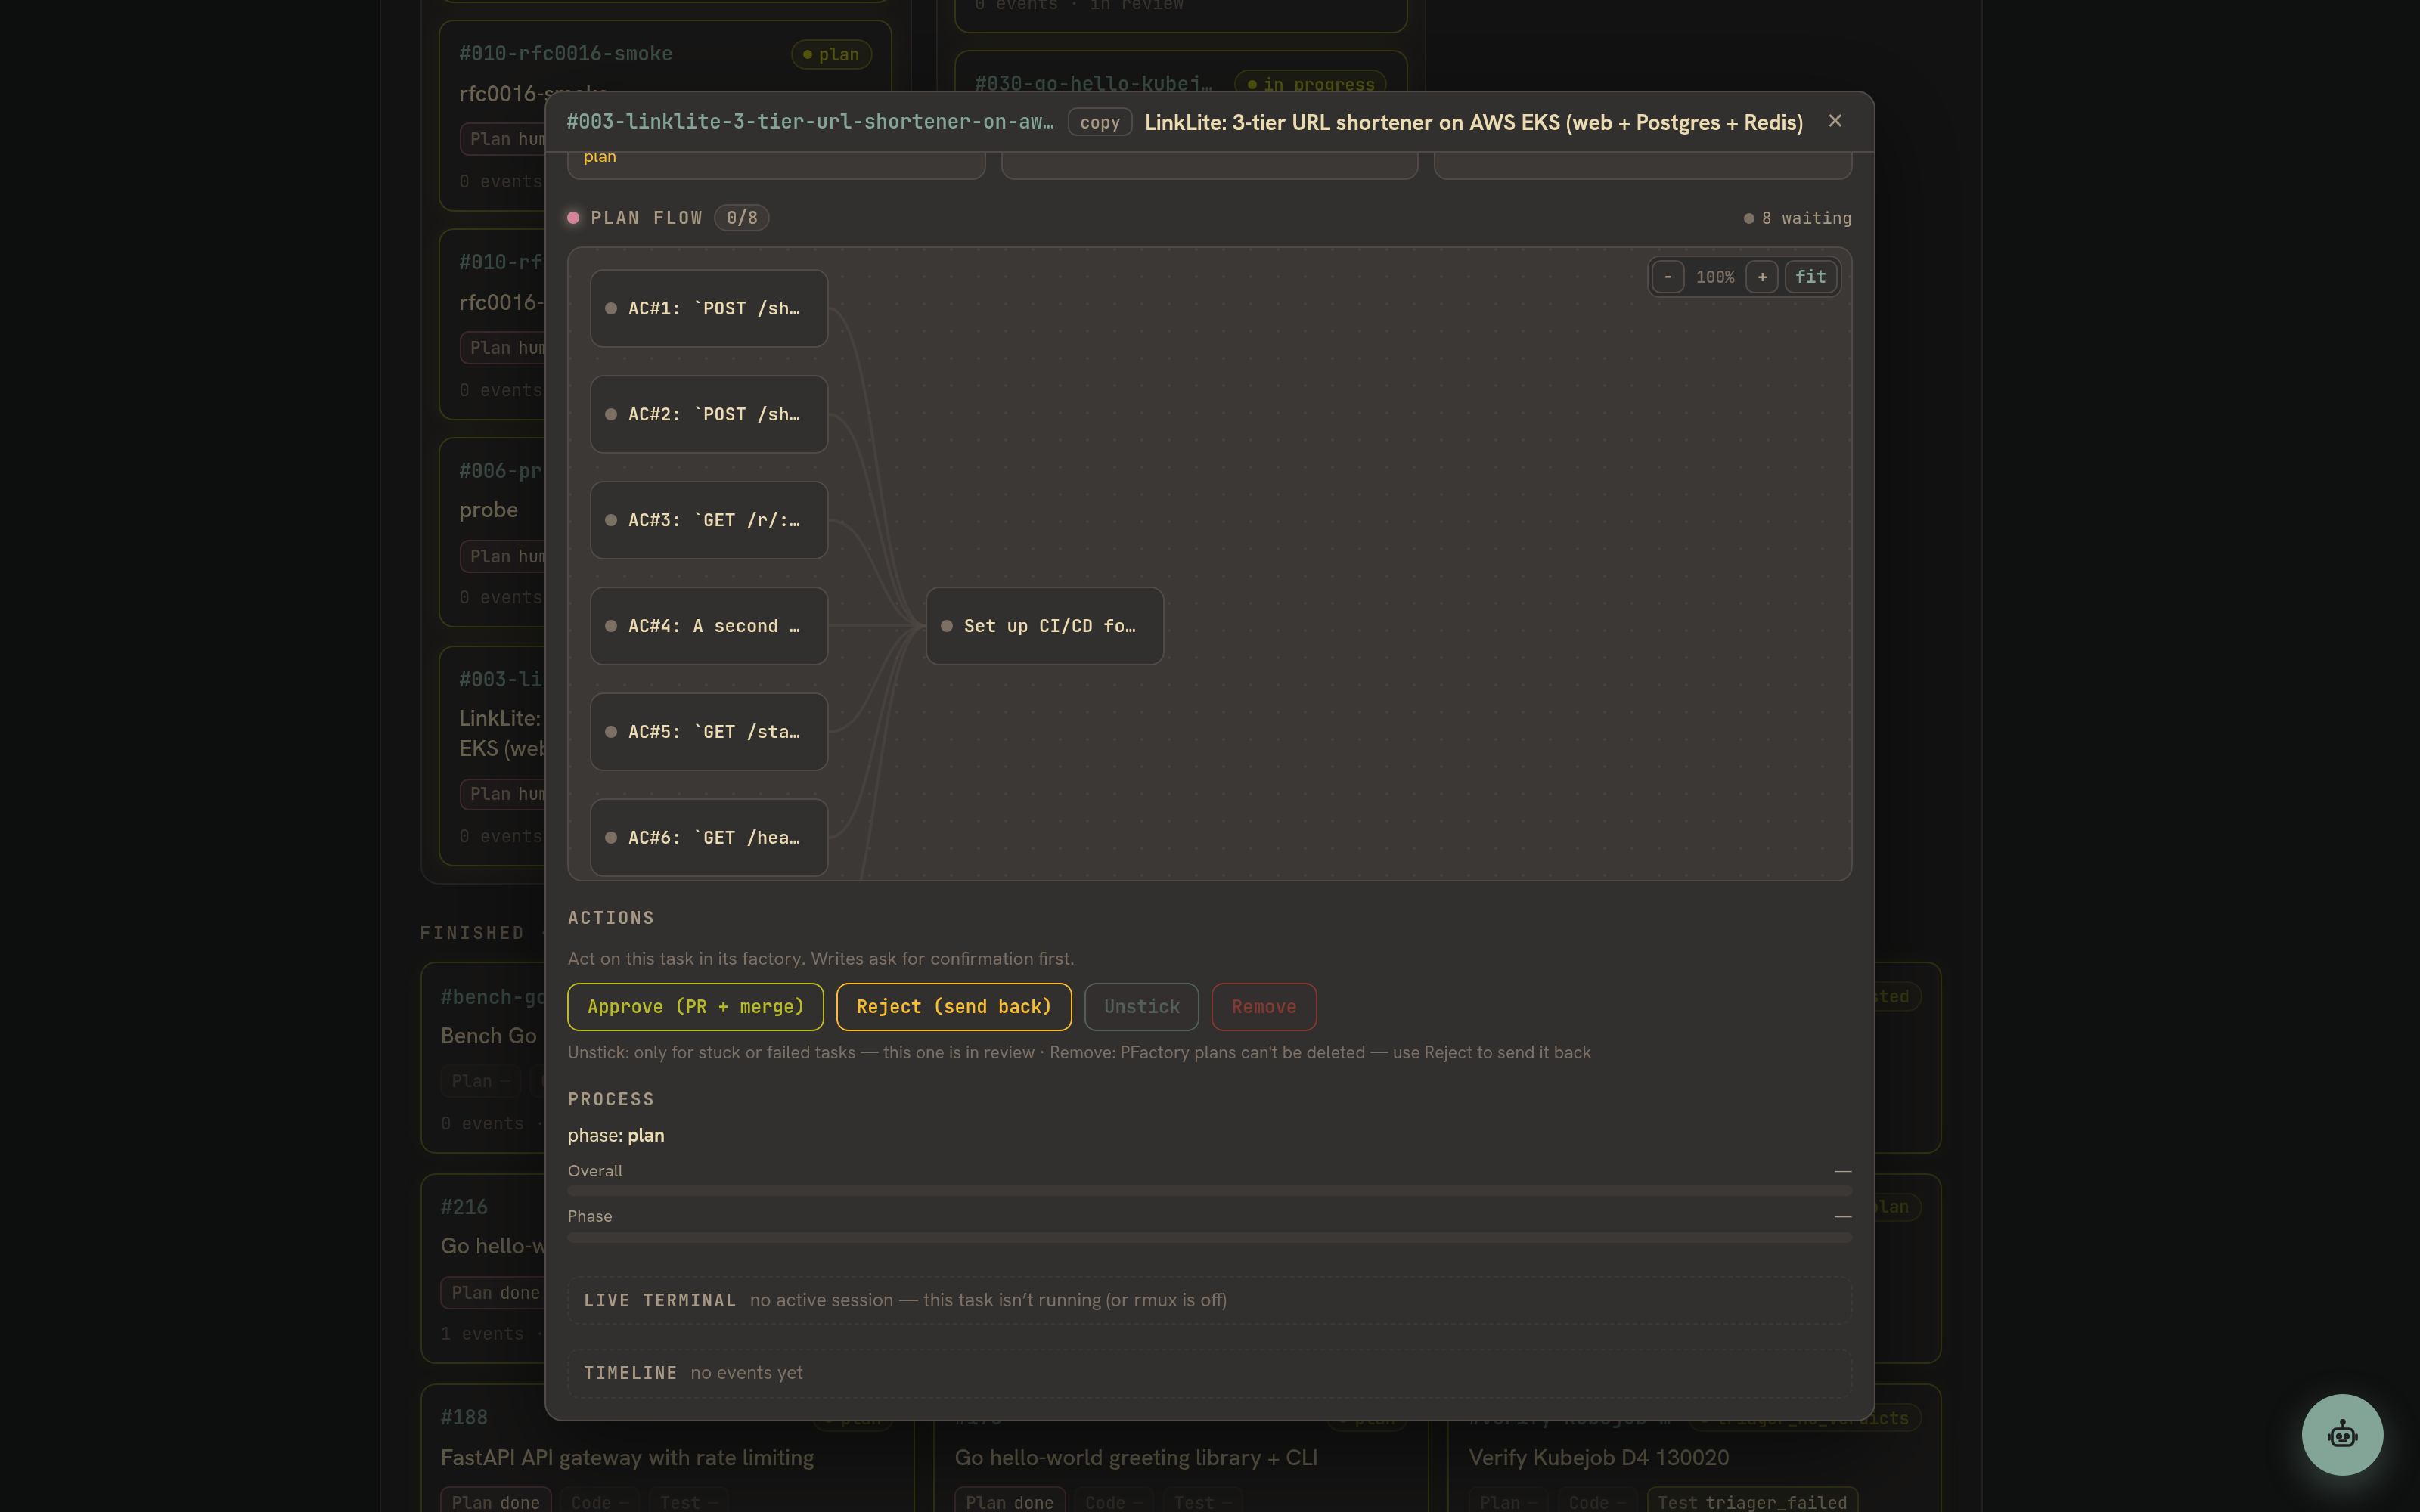This screenshot has width=2420, height=1512.
Task: Zoom out the plan flow graph
Action: (x=1668, y=277)
